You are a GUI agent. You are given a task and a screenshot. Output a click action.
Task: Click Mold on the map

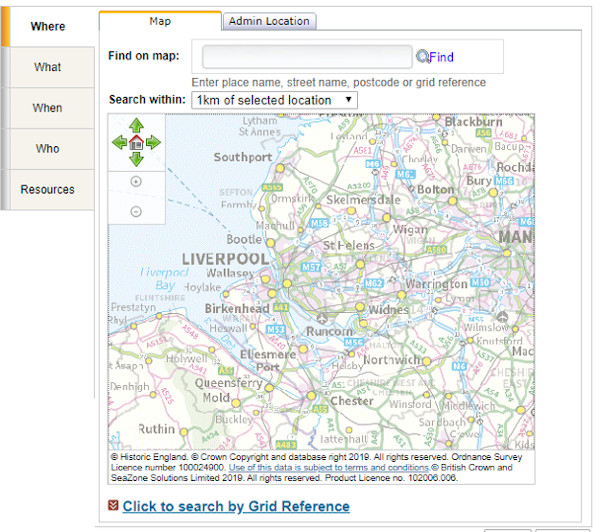(x=216, y=398)
